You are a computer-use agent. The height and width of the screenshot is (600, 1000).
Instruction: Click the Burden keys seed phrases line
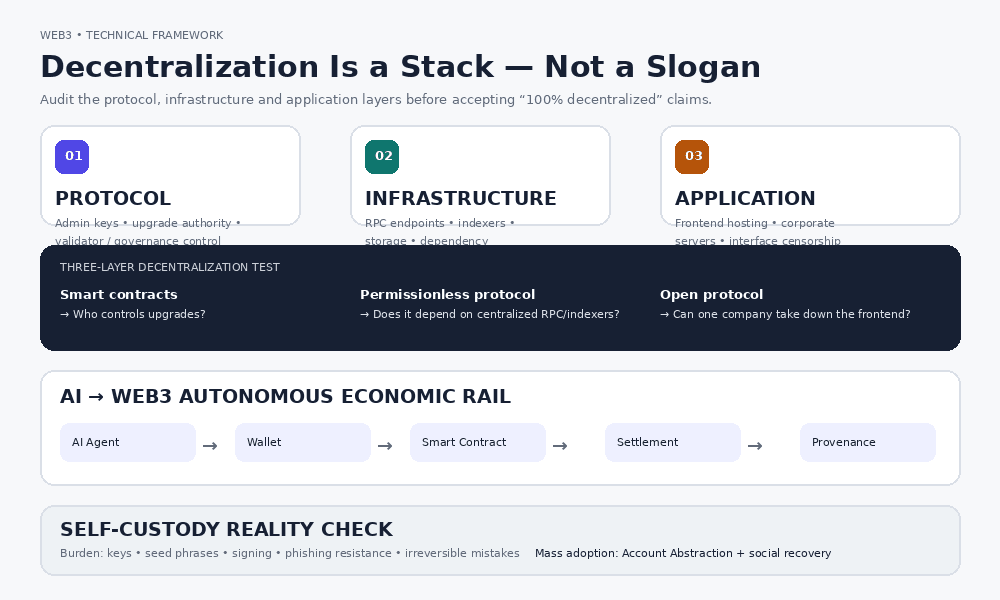(x=290, y=553)
